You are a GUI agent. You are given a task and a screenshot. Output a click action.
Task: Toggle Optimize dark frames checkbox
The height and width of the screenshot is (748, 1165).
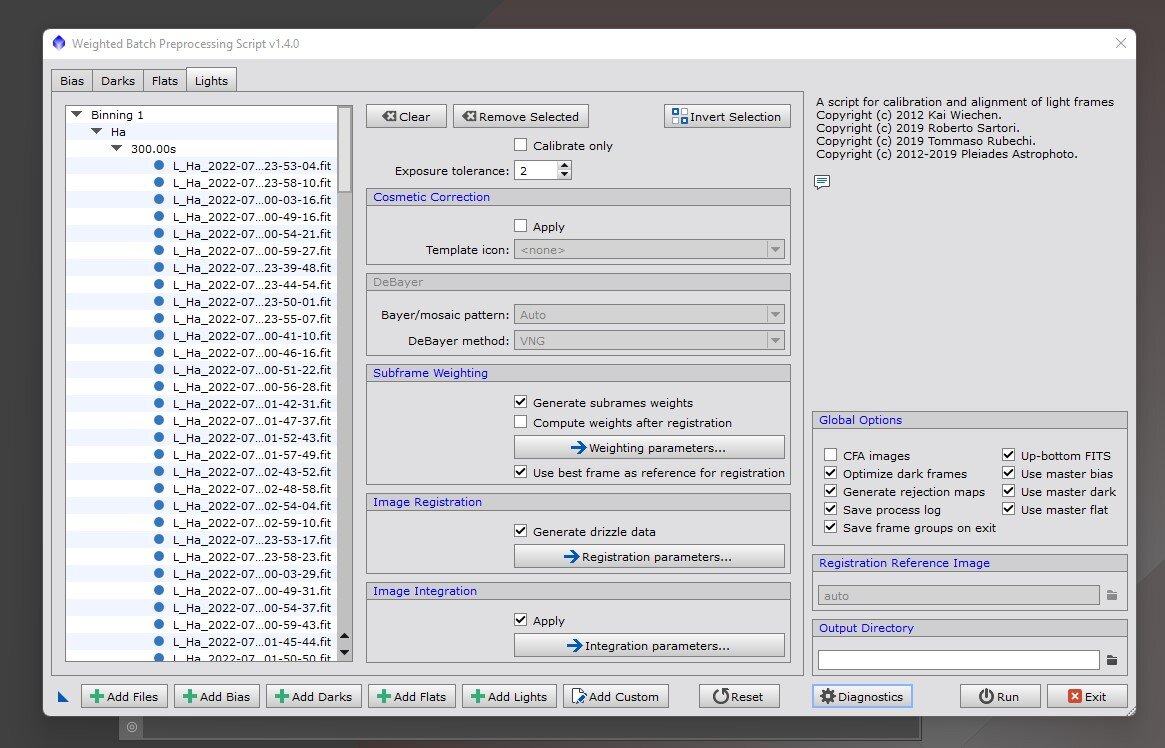tap(831, 472)
